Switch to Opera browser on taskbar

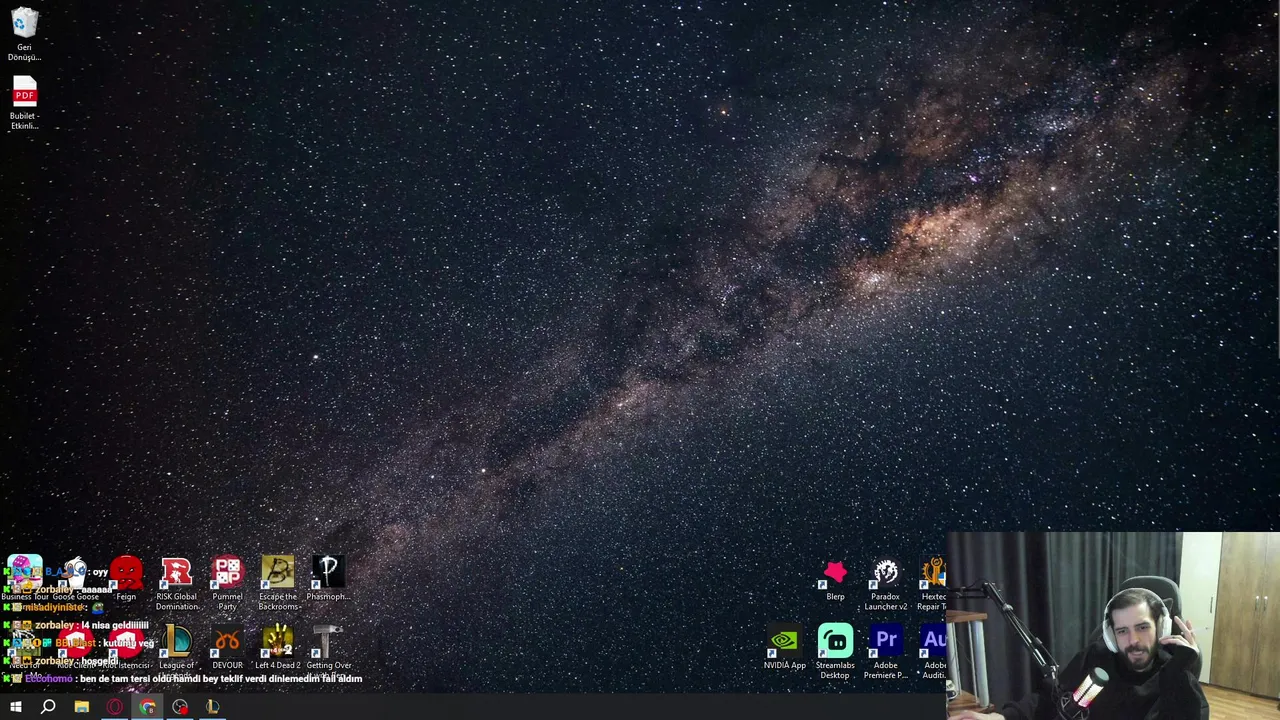(x=115, y=707)
